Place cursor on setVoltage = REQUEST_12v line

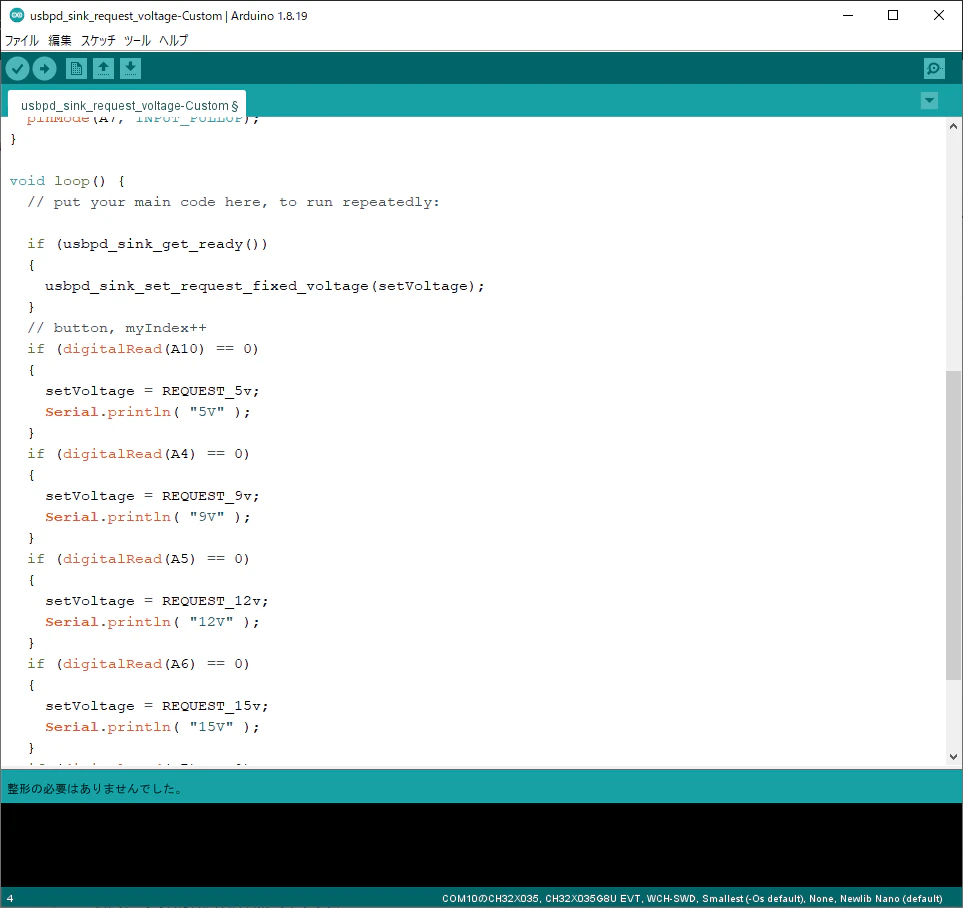click(x=157, y=601)
